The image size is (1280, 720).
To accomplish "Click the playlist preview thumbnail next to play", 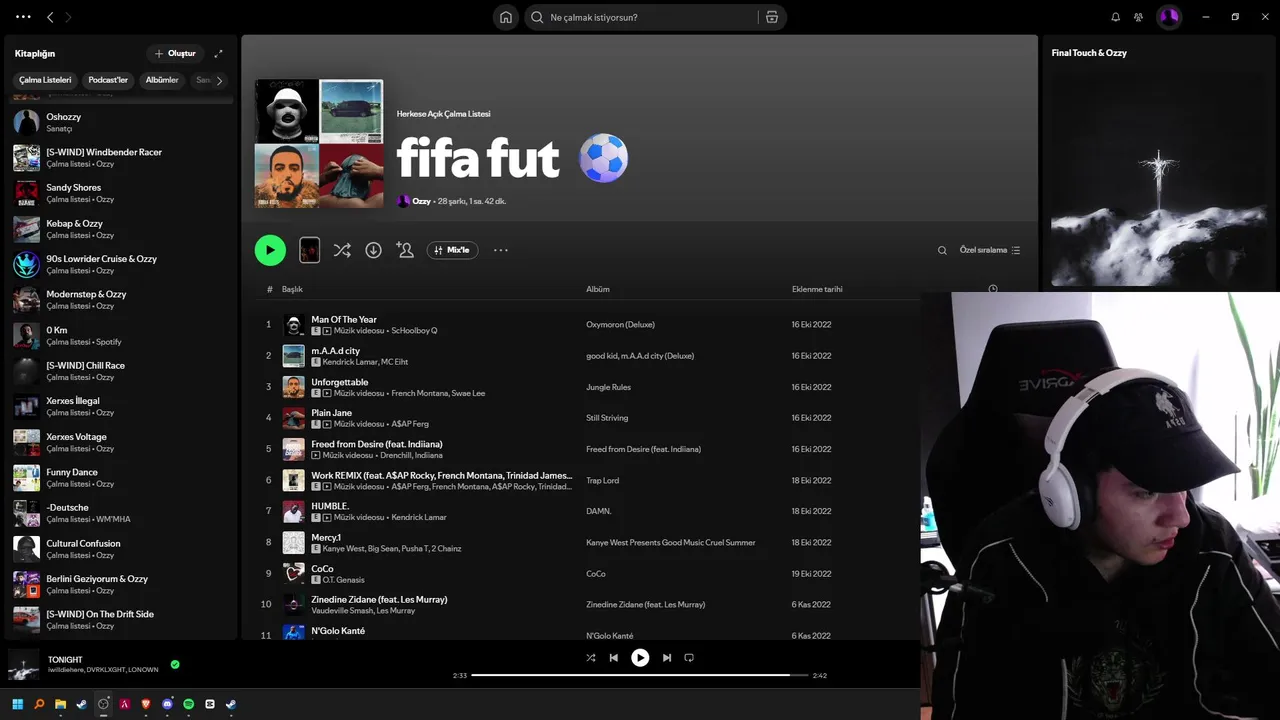I will [310, 250].
